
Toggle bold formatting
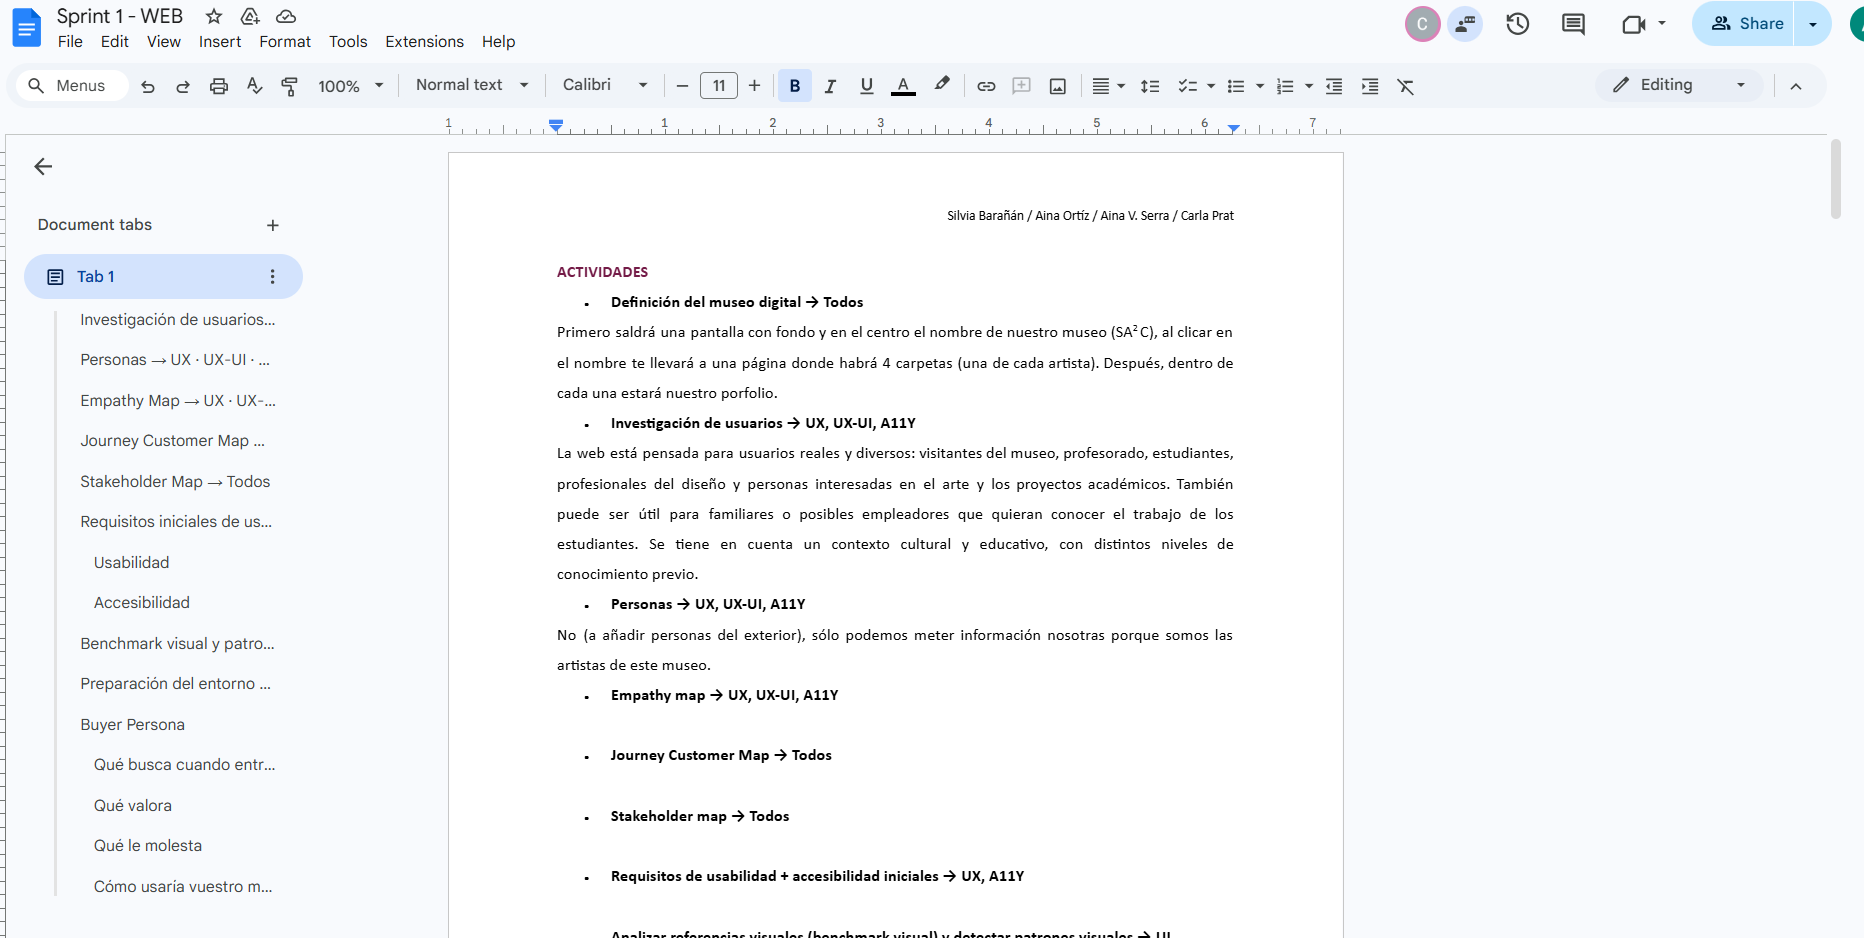[795, 86]
